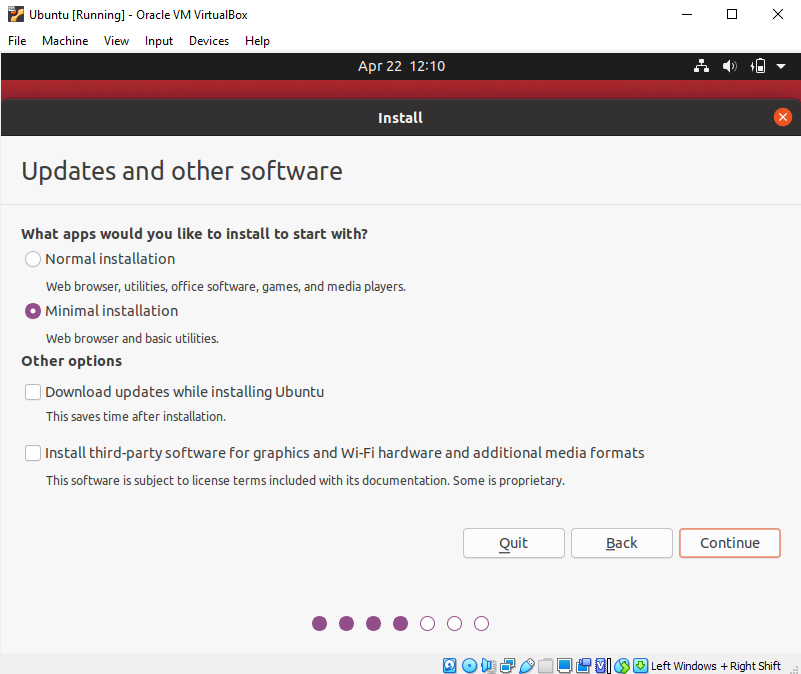Open the Machine menu

pyautogui.click(x=65, y=41)
